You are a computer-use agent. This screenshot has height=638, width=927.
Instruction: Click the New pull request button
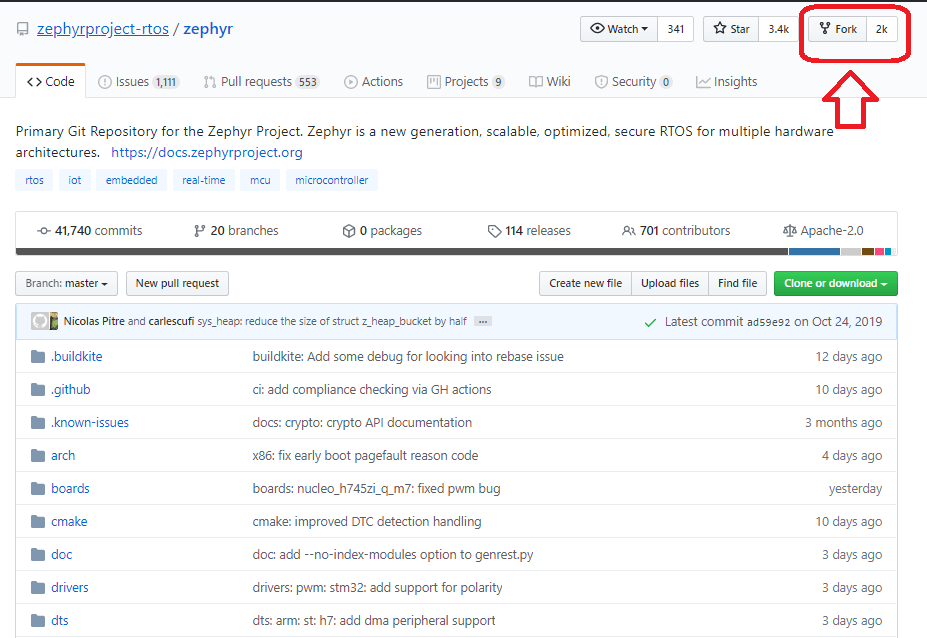click(177, 283)
